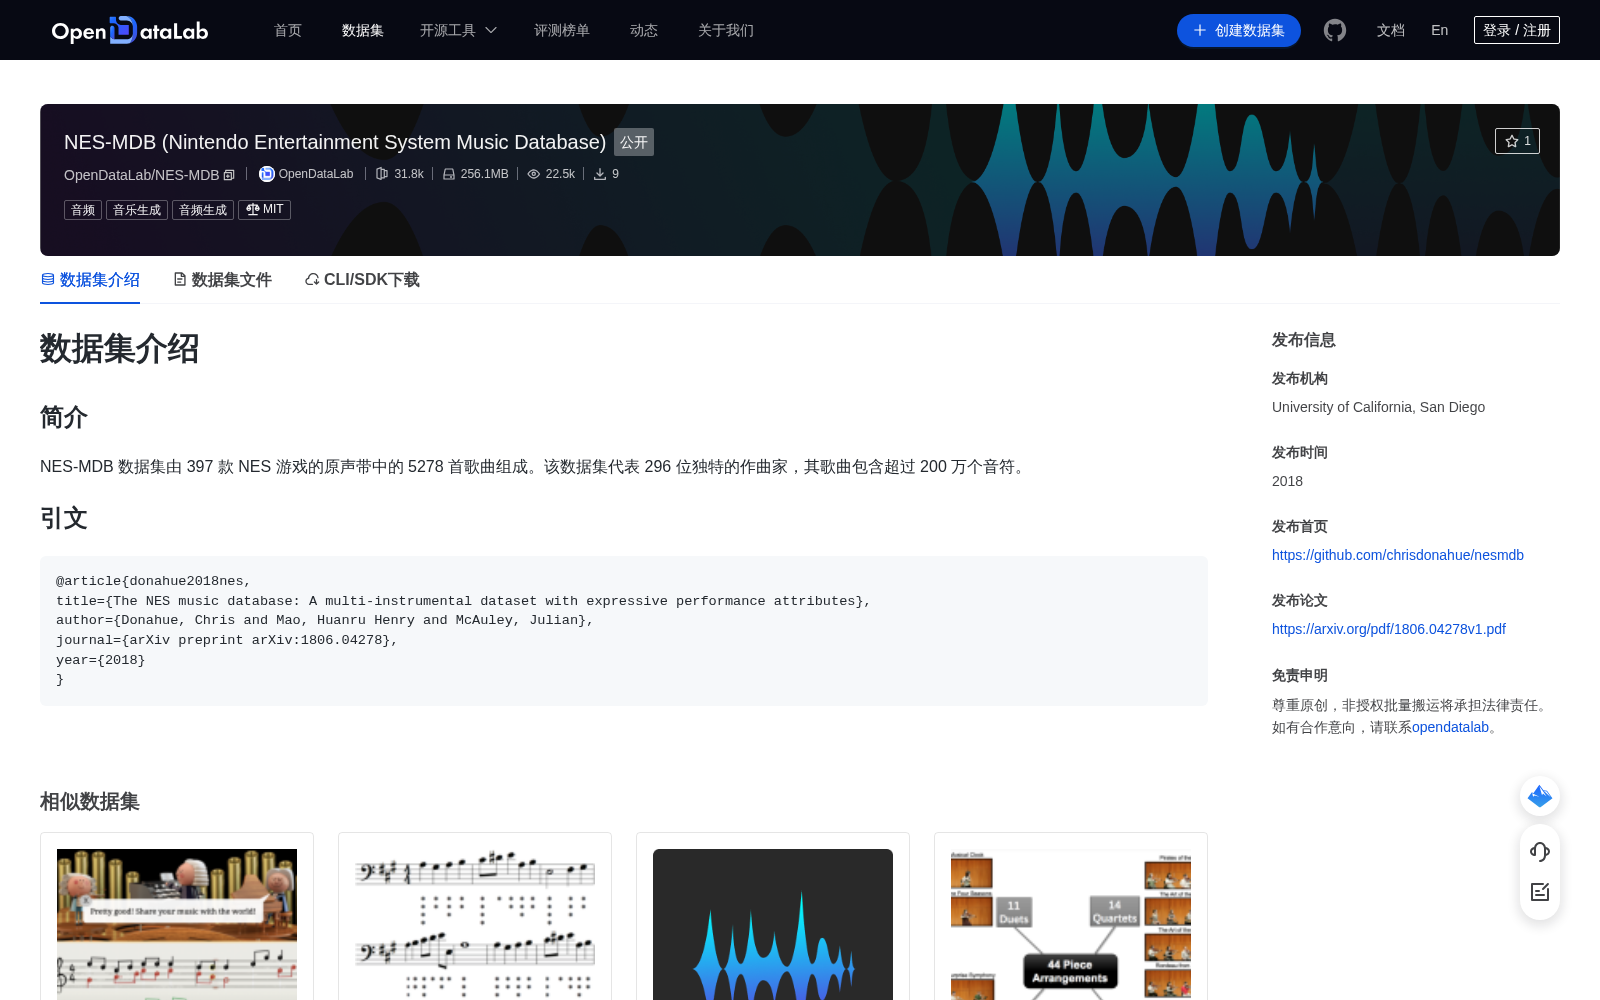The width and height of the screenshot is (1600, 1000).
Task: Go to the 首页 menu item
Action: point(288,30)
